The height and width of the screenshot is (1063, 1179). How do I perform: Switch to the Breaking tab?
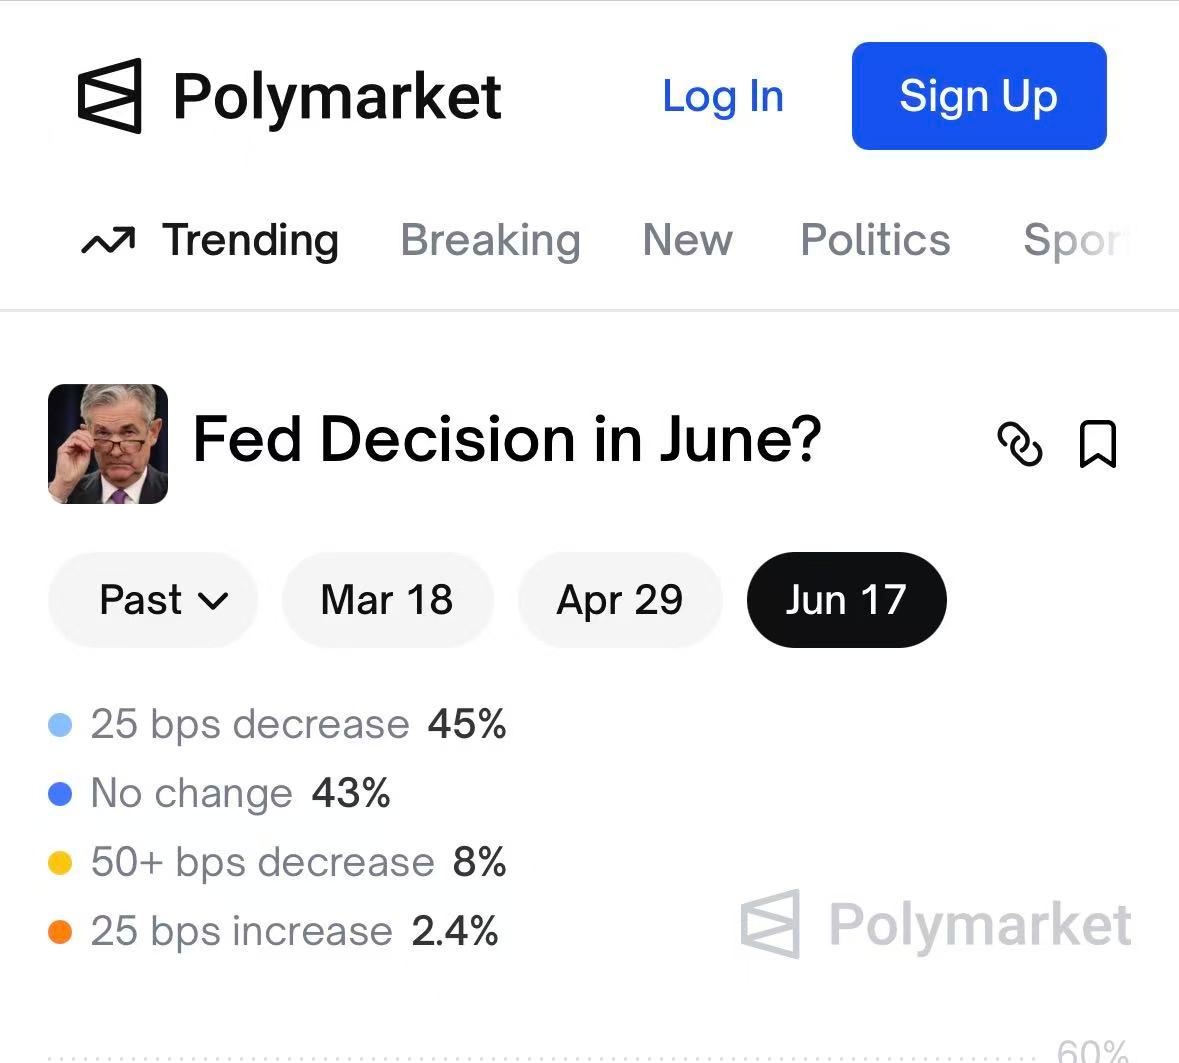[490, 241]
